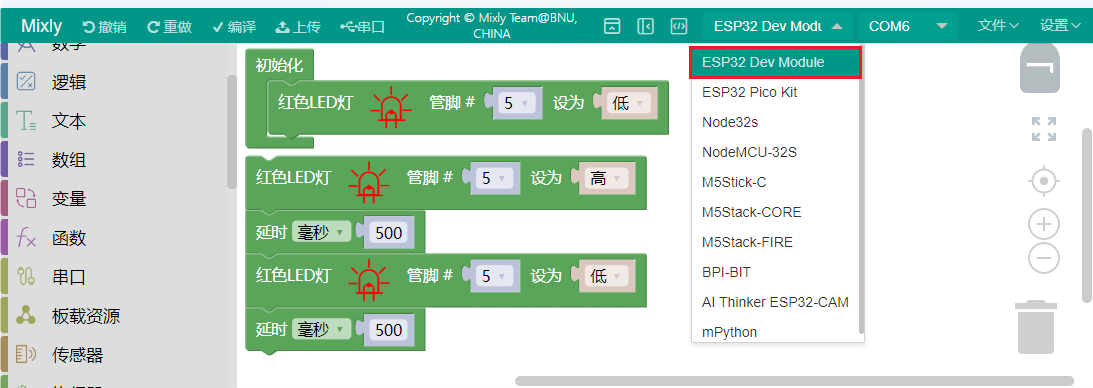The image size is (1093, 388).
Task: Open pin 5 dropdown in 初始化 block
Action: 517,103
